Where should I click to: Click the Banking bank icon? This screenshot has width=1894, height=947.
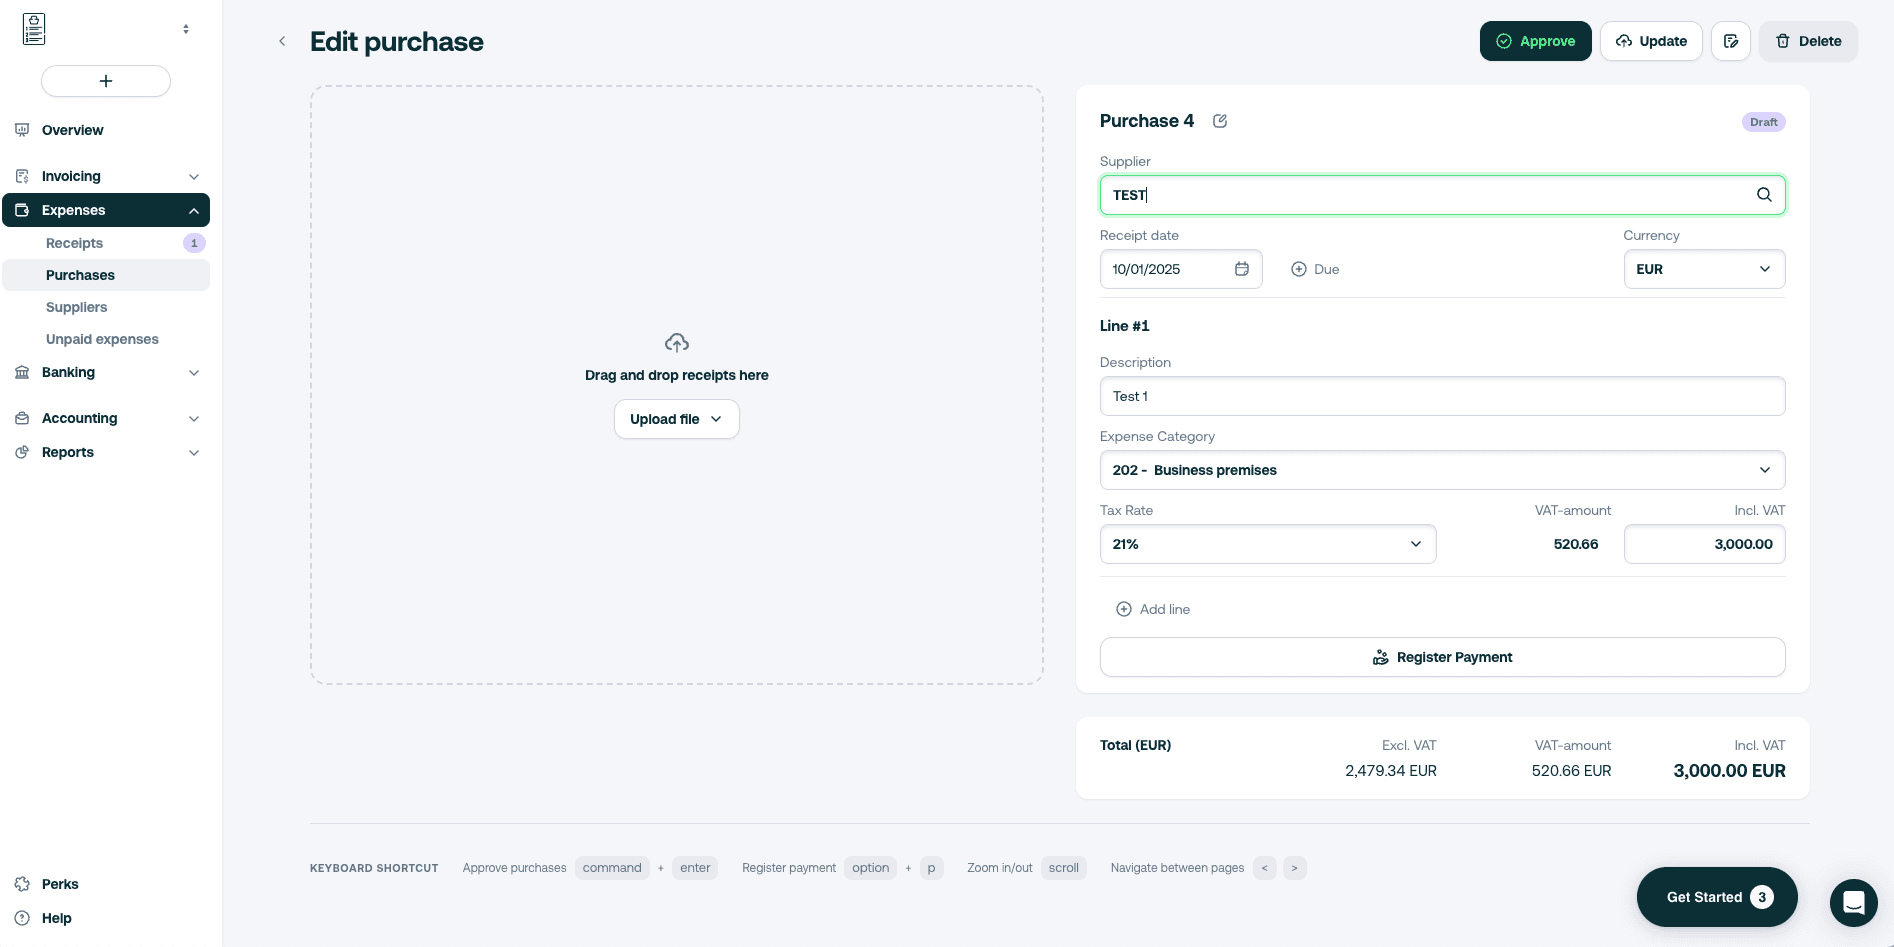(x=22, y=372)
